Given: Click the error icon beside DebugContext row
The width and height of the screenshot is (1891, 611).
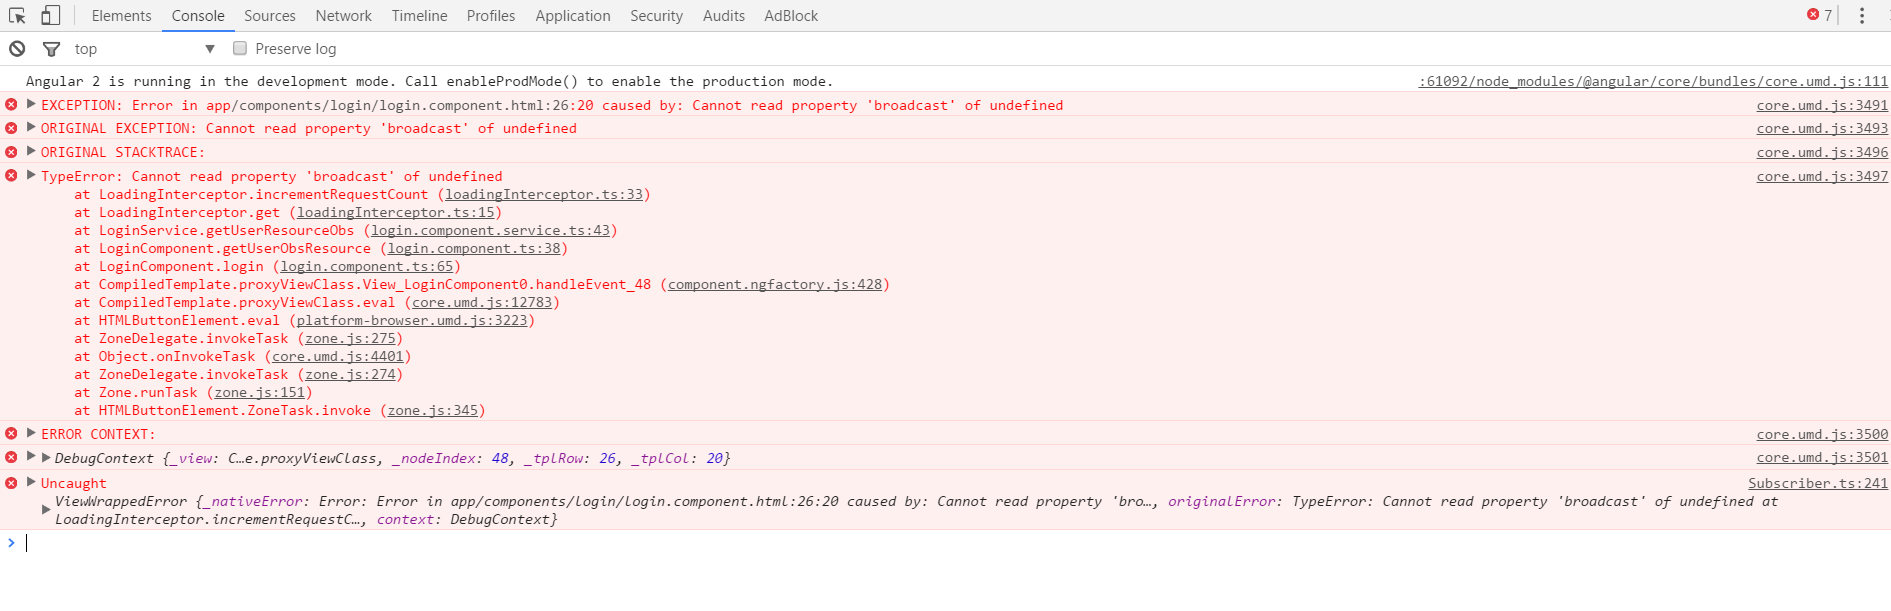Looking at the screenshot, I should click(x=11, y=457).
